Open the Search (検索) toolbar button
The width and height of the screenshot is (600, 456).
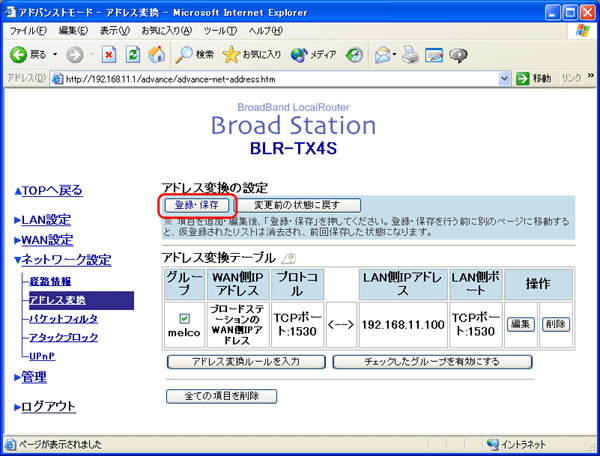(x=195, y=55)
